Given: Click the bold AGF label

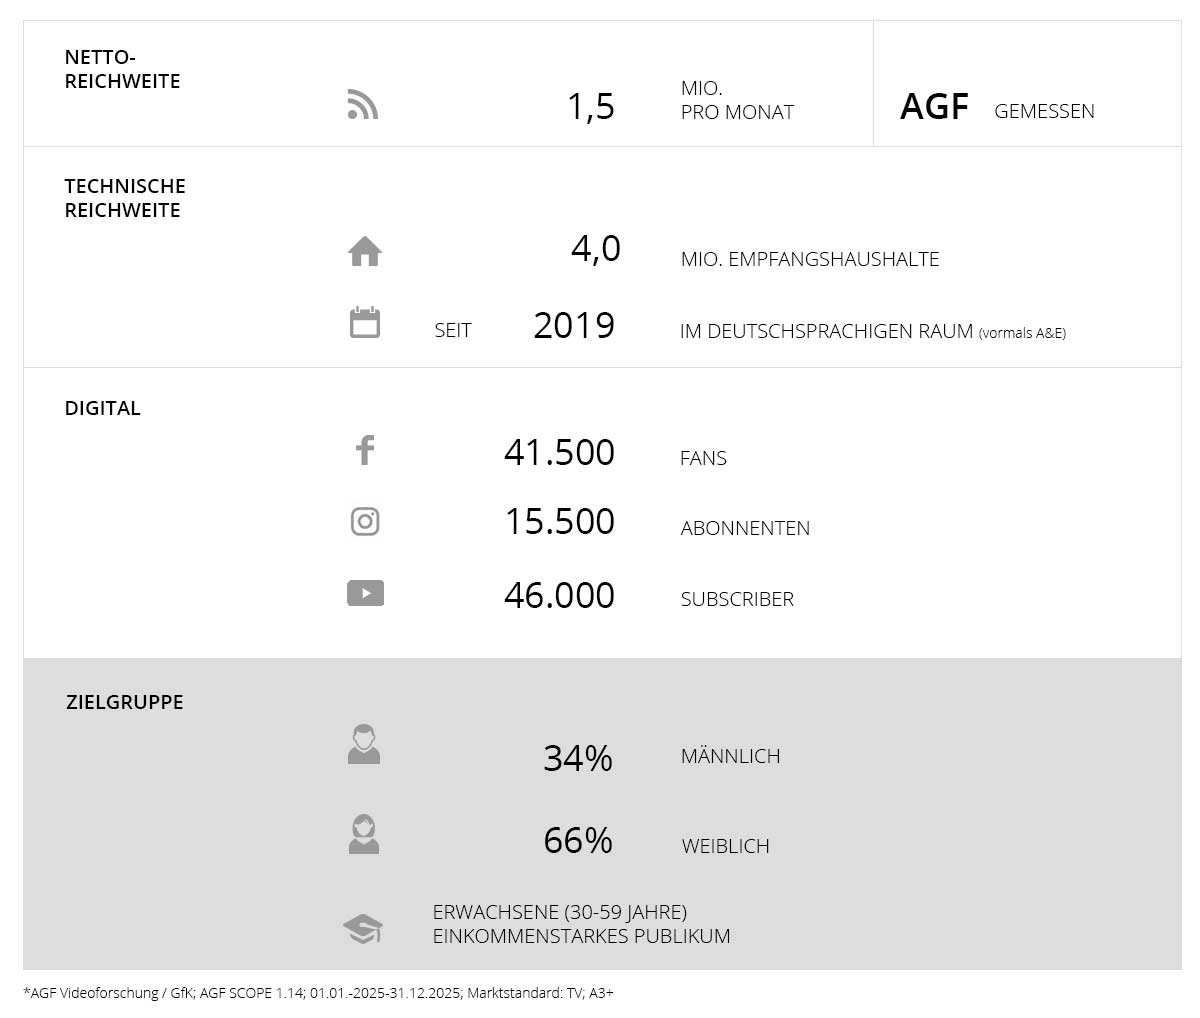Looking at the screenshot, I should pos(934,107).
